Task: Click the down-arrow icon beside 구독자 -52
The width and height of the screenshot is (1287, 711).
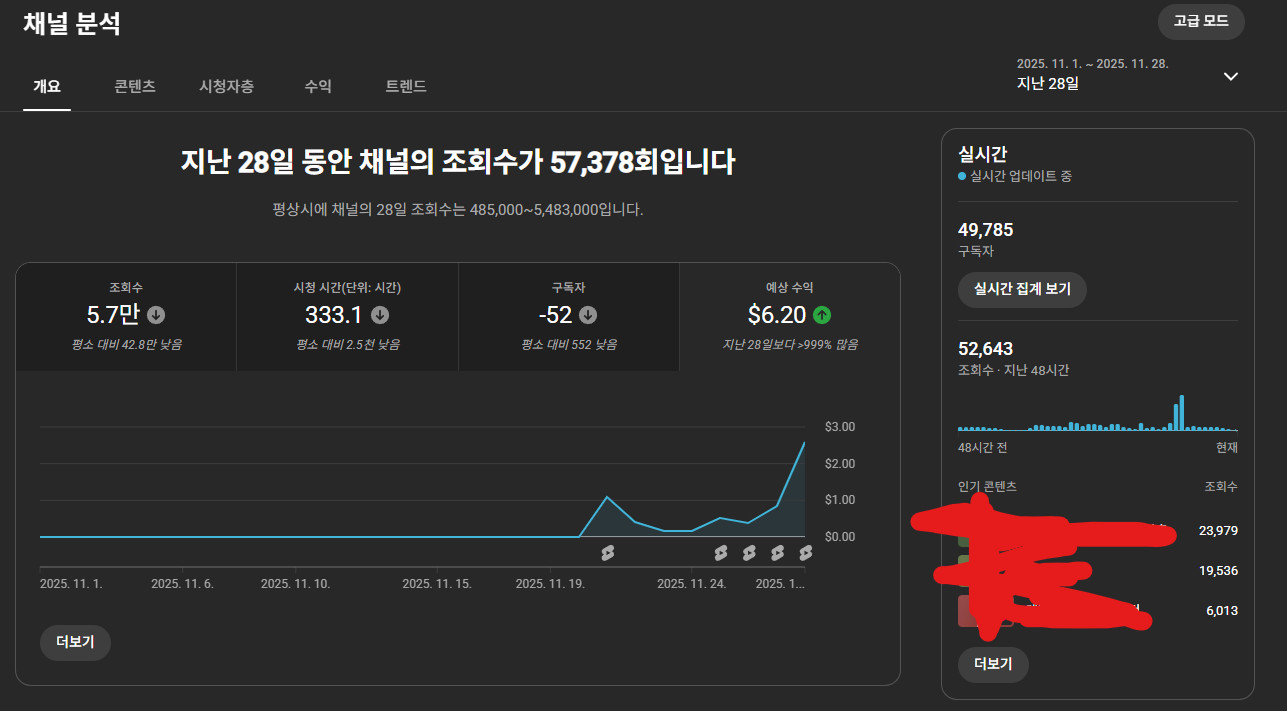Action: pyautogui.click(x=588, y=315)
